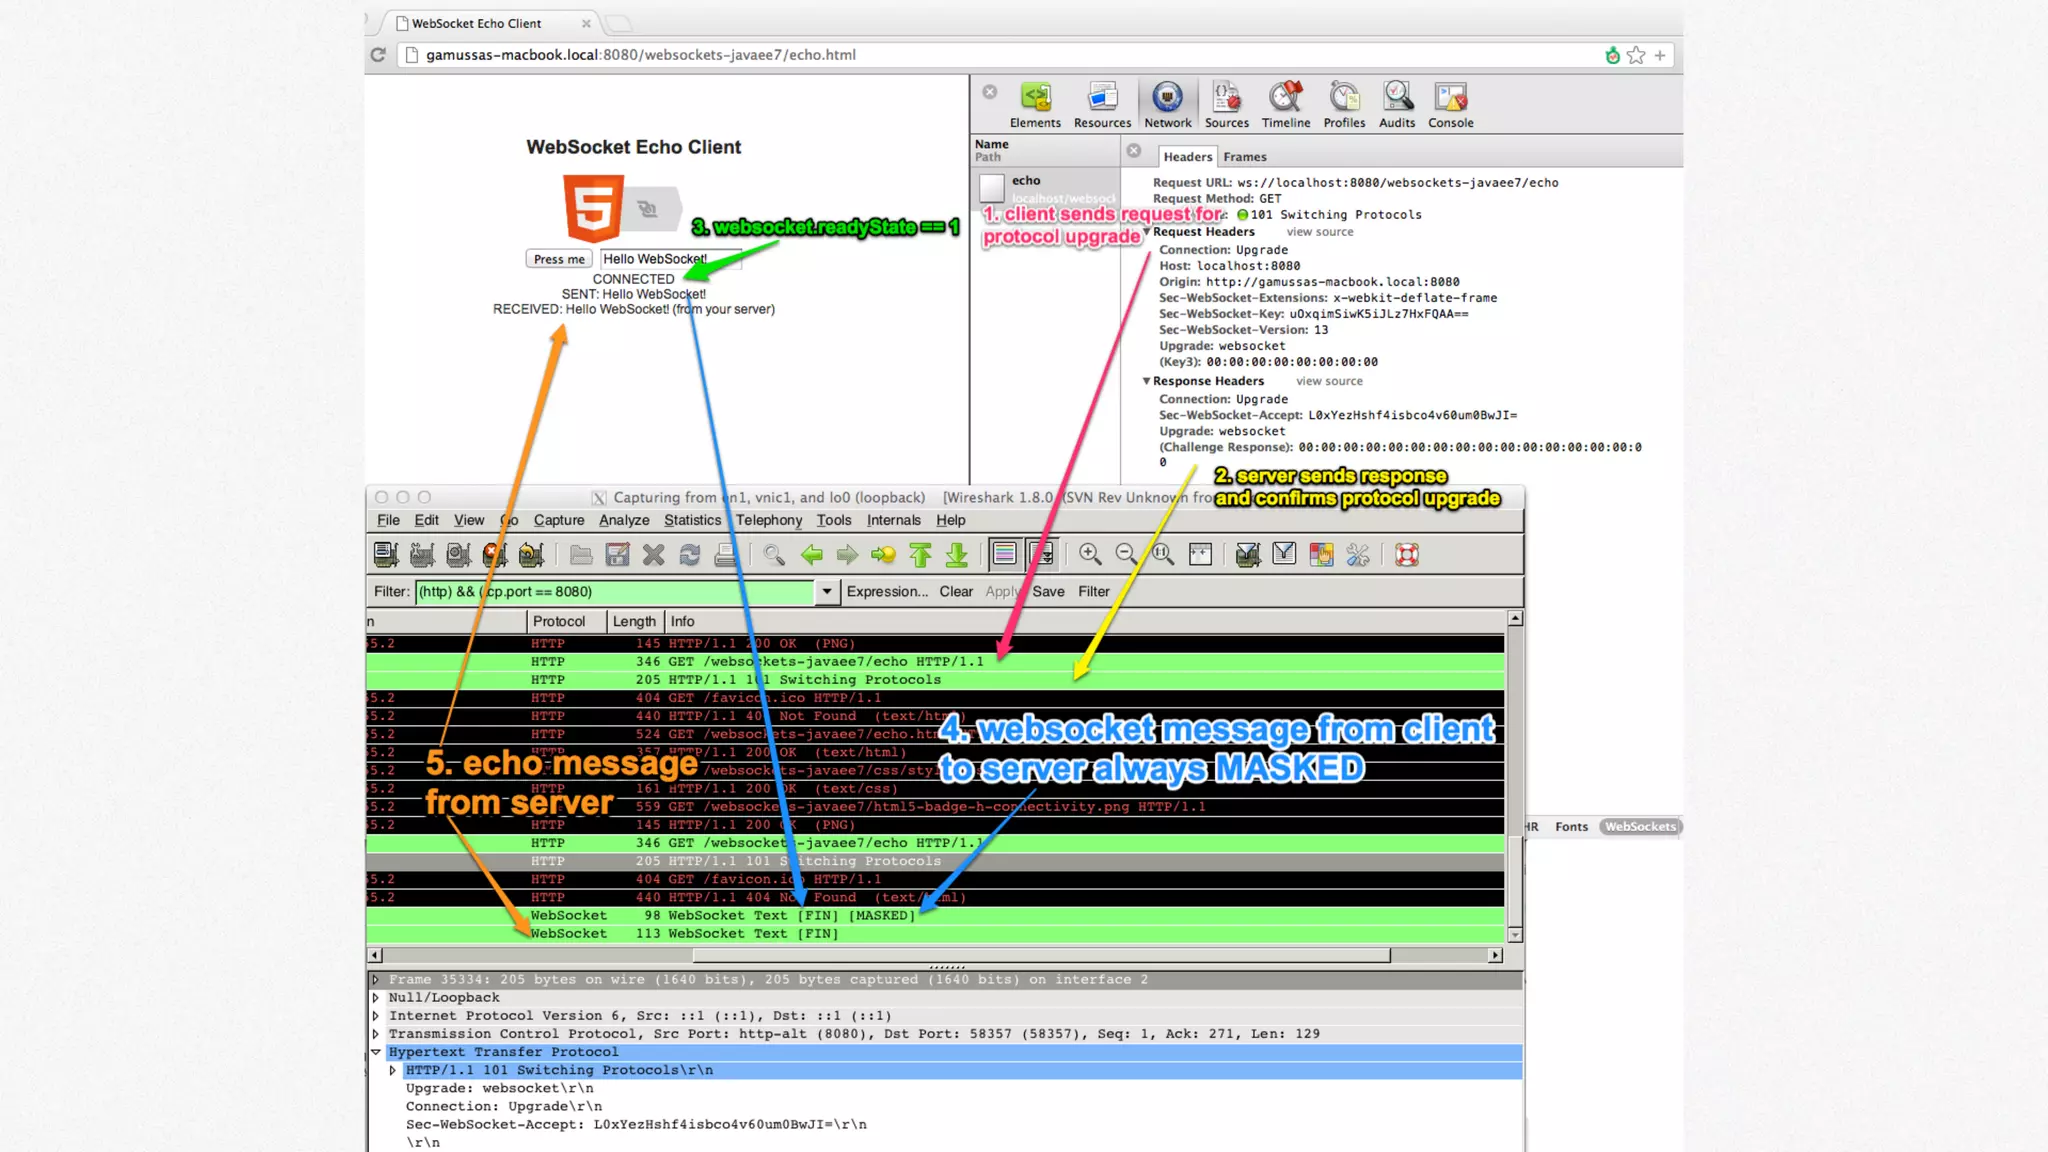Open the Statistics menu in Wireshark
This screenshot has width=2048, height=1152.
pyautogui.click(x=692, y=520)
